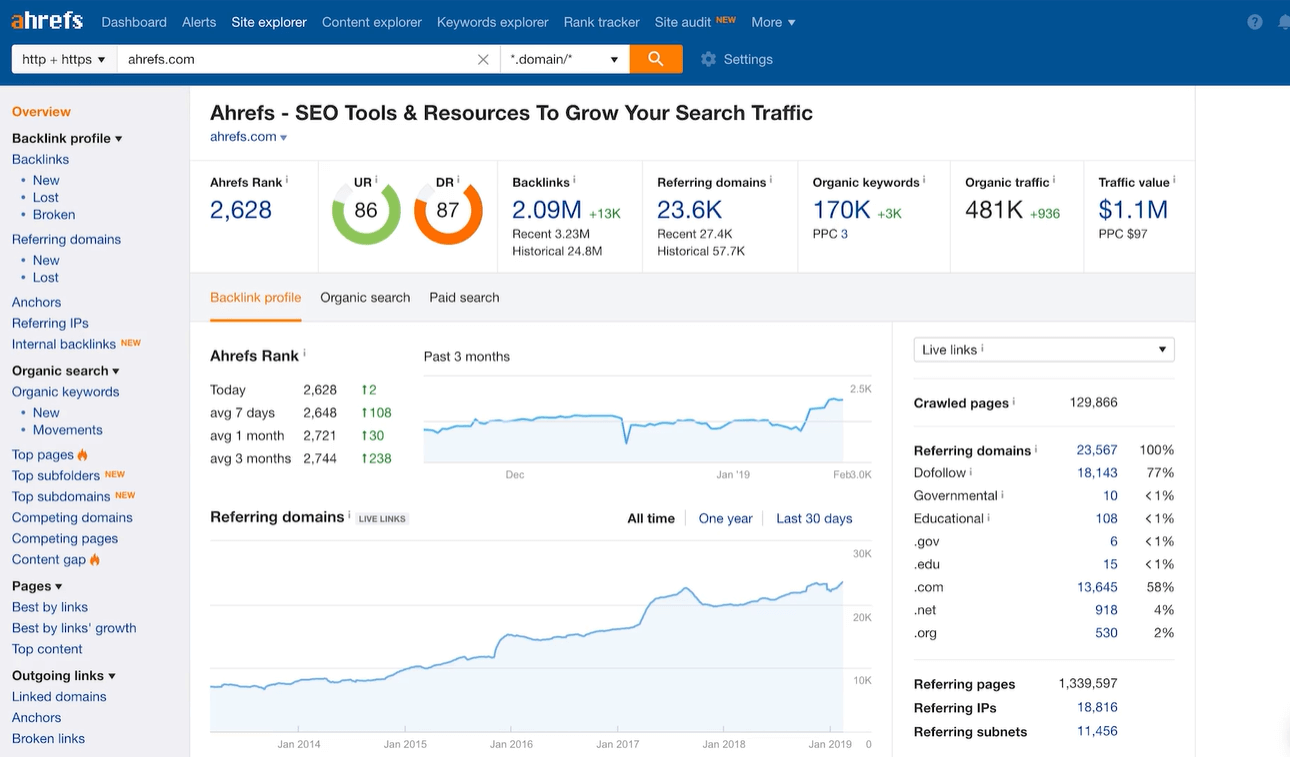Click the 170K organic keywords count
This screenshot has width=1290, height=757.
click(x=842, y=210)
